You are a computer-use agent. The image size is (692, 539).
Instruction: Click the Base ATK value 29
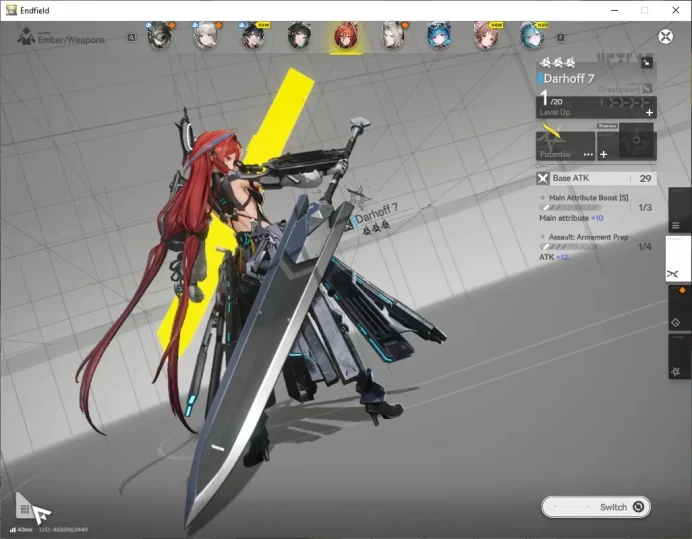click(645, 178)
